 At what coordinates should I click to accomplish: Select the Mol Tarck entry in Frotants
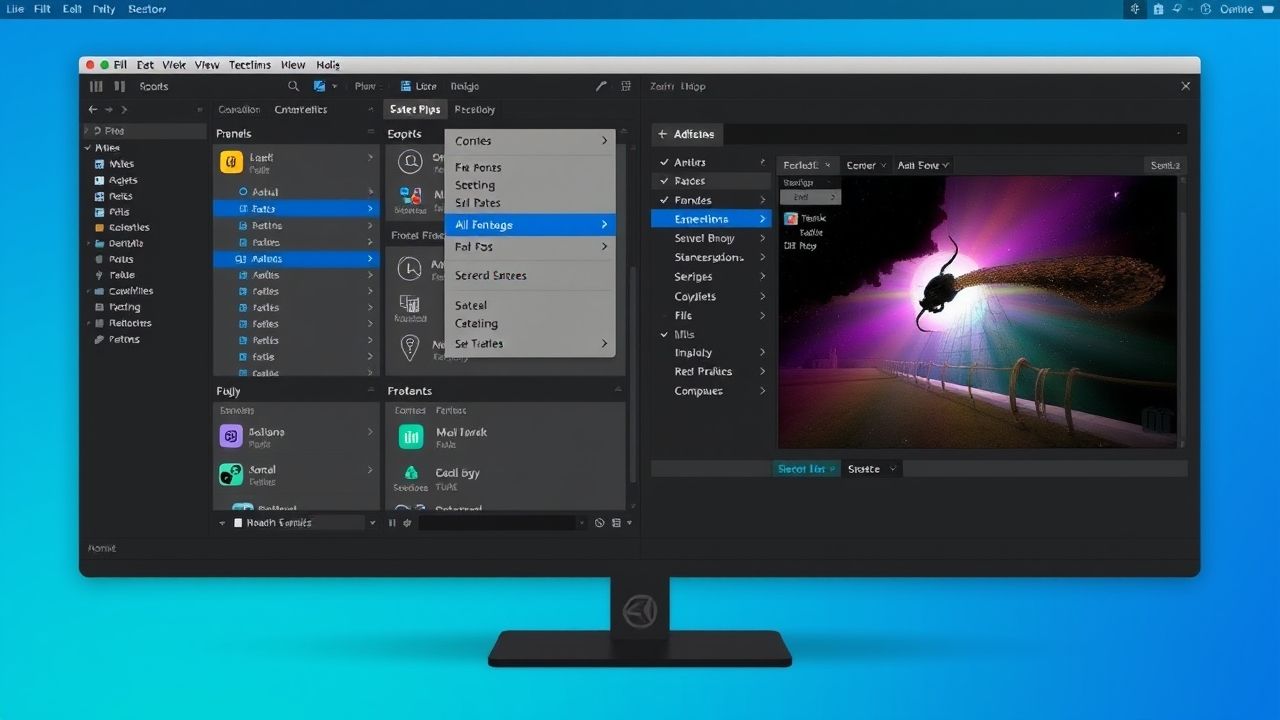tap(505, 437)
